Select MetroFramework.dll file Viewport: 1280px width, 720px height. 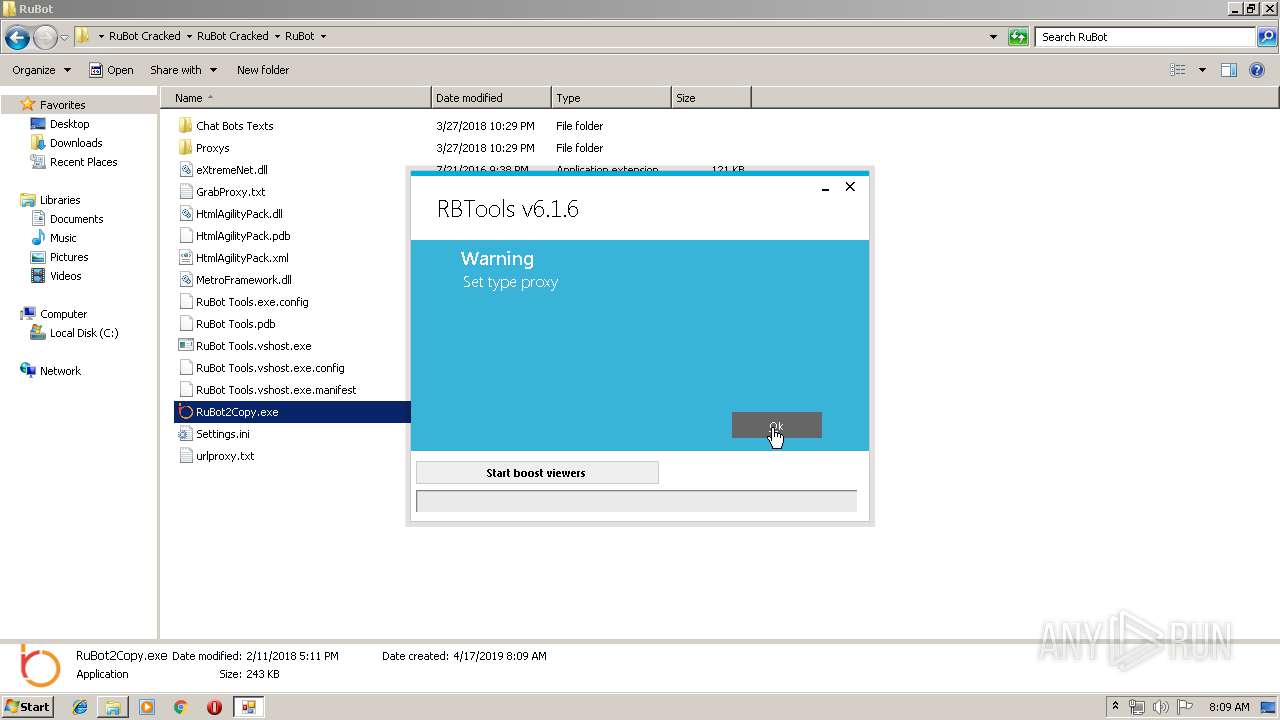[243, 280]
